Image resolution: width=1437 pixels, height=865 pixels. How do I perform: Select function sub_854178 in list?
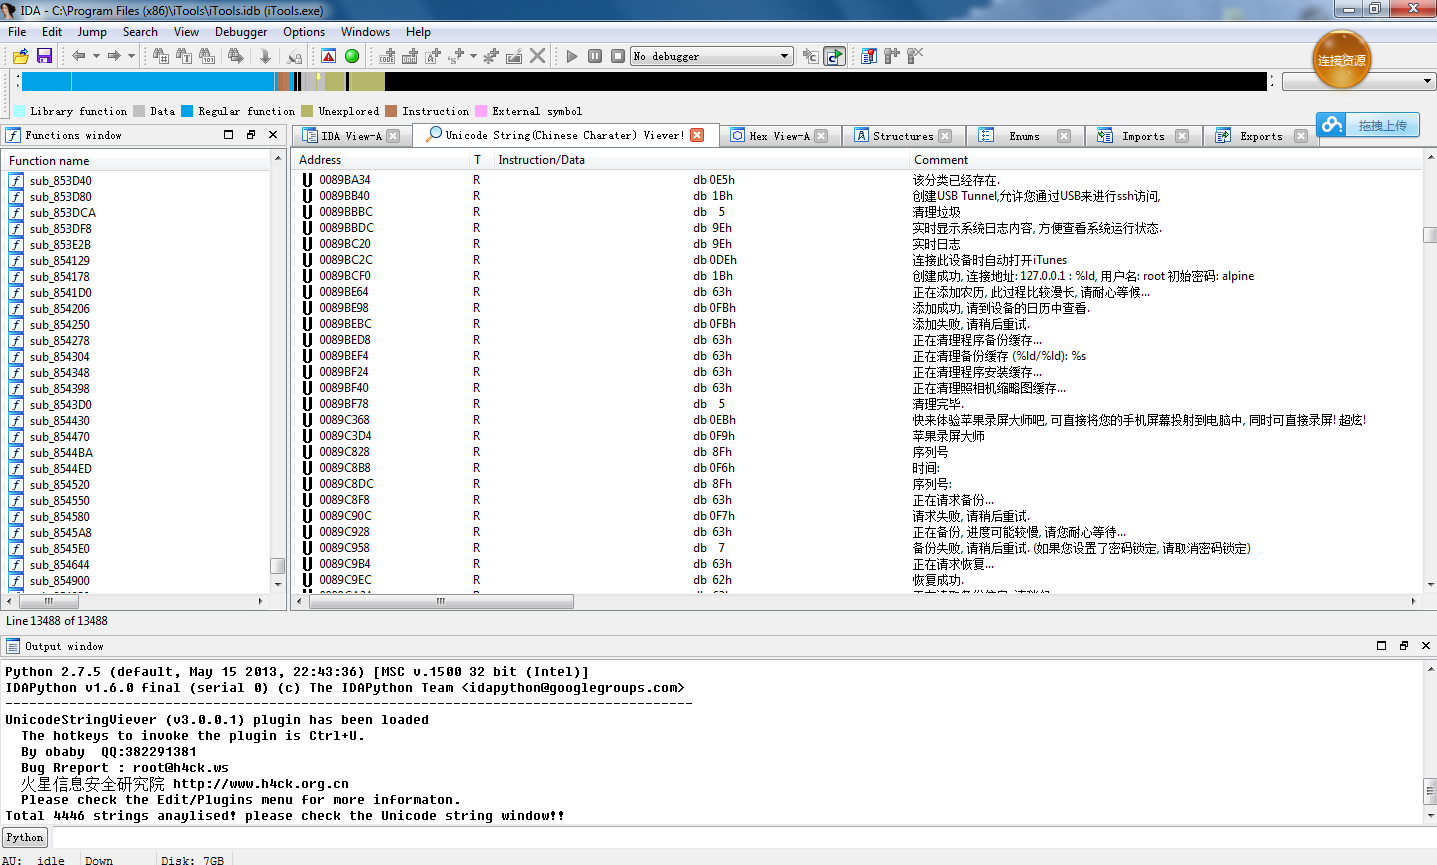[140, 277]
